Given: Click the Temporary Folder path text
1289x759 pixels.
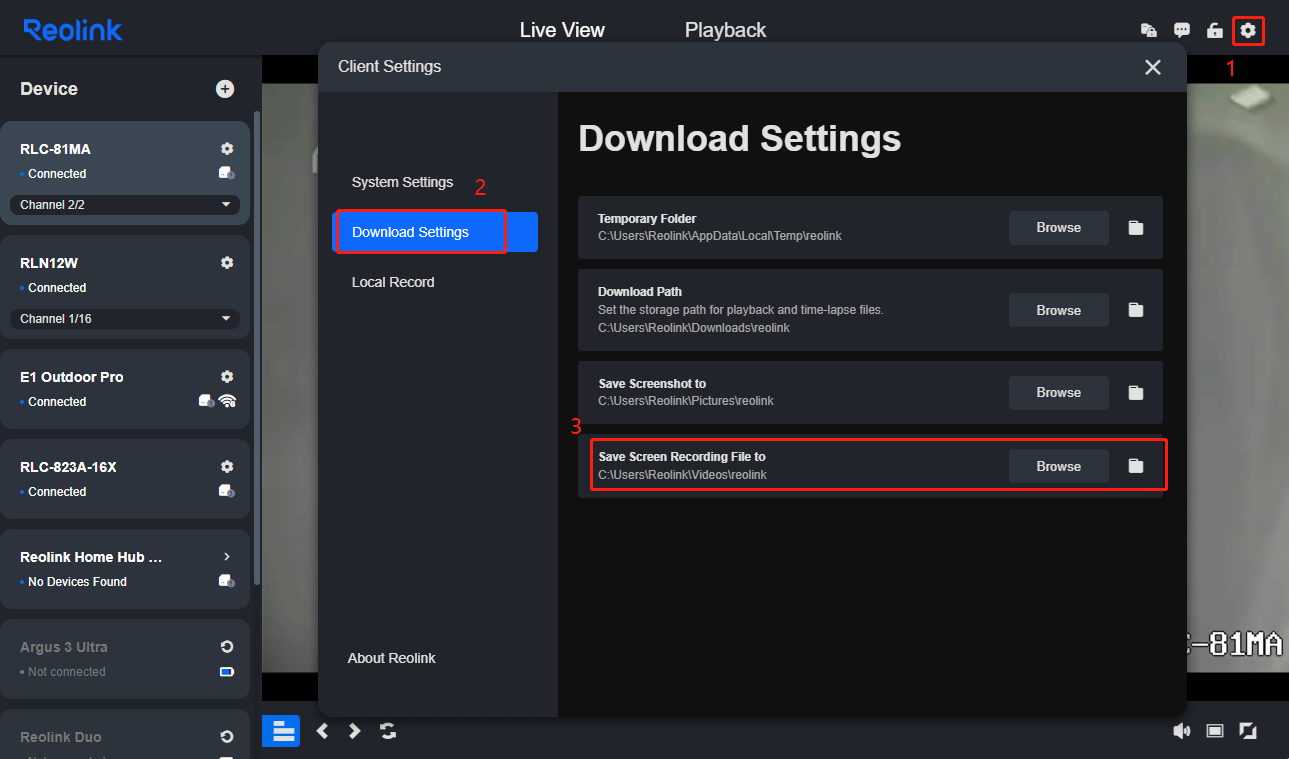Looking at the screenshot, I should click(722, 236).
